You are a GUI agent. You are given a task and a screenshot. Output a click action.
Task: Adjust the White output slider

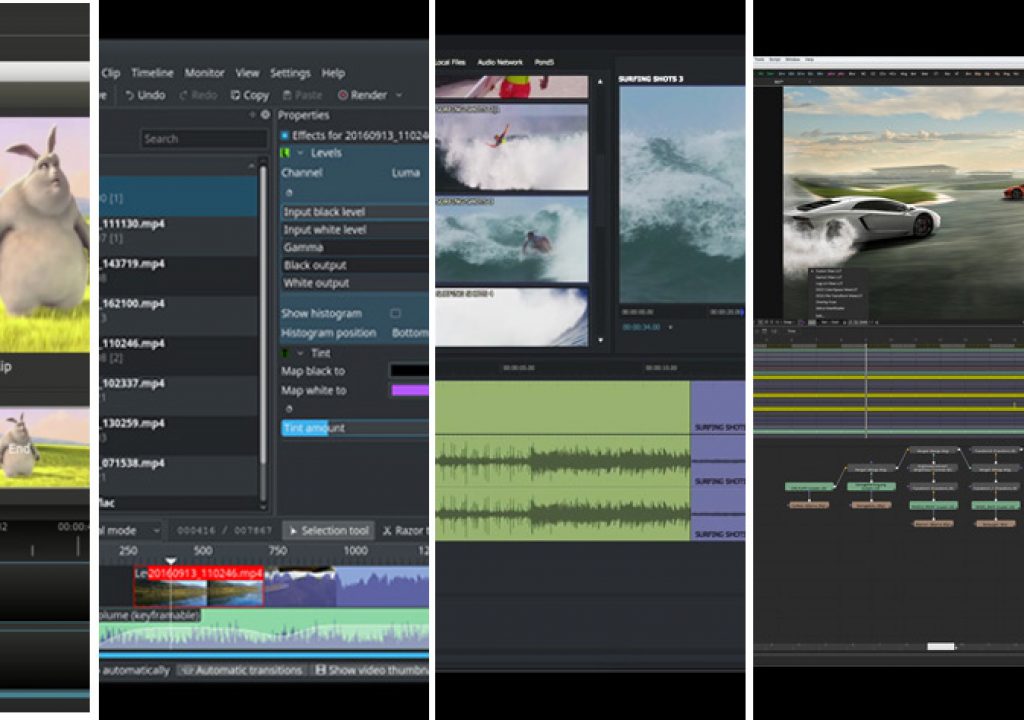355,283
